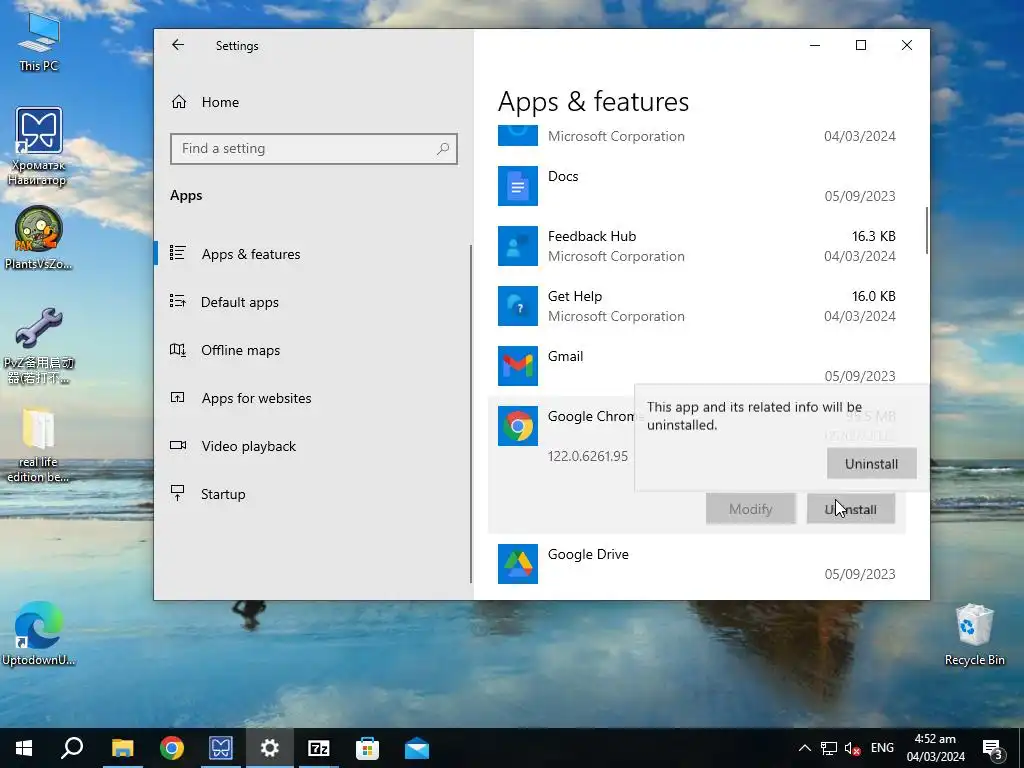Click the magnifier icon in the Find a setting box

pyautogui.click(x=443, y=149)
